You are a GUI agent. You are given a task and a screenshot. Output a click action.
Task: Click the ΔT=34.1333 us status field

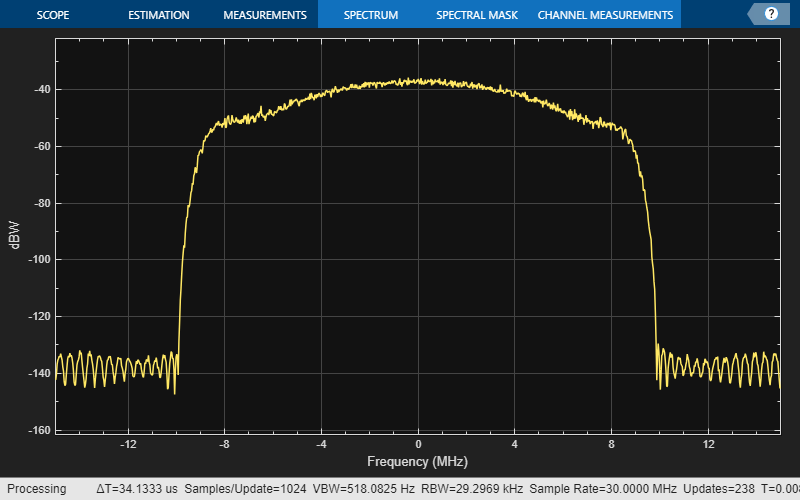pyautogui.click(x=138, y=489)
